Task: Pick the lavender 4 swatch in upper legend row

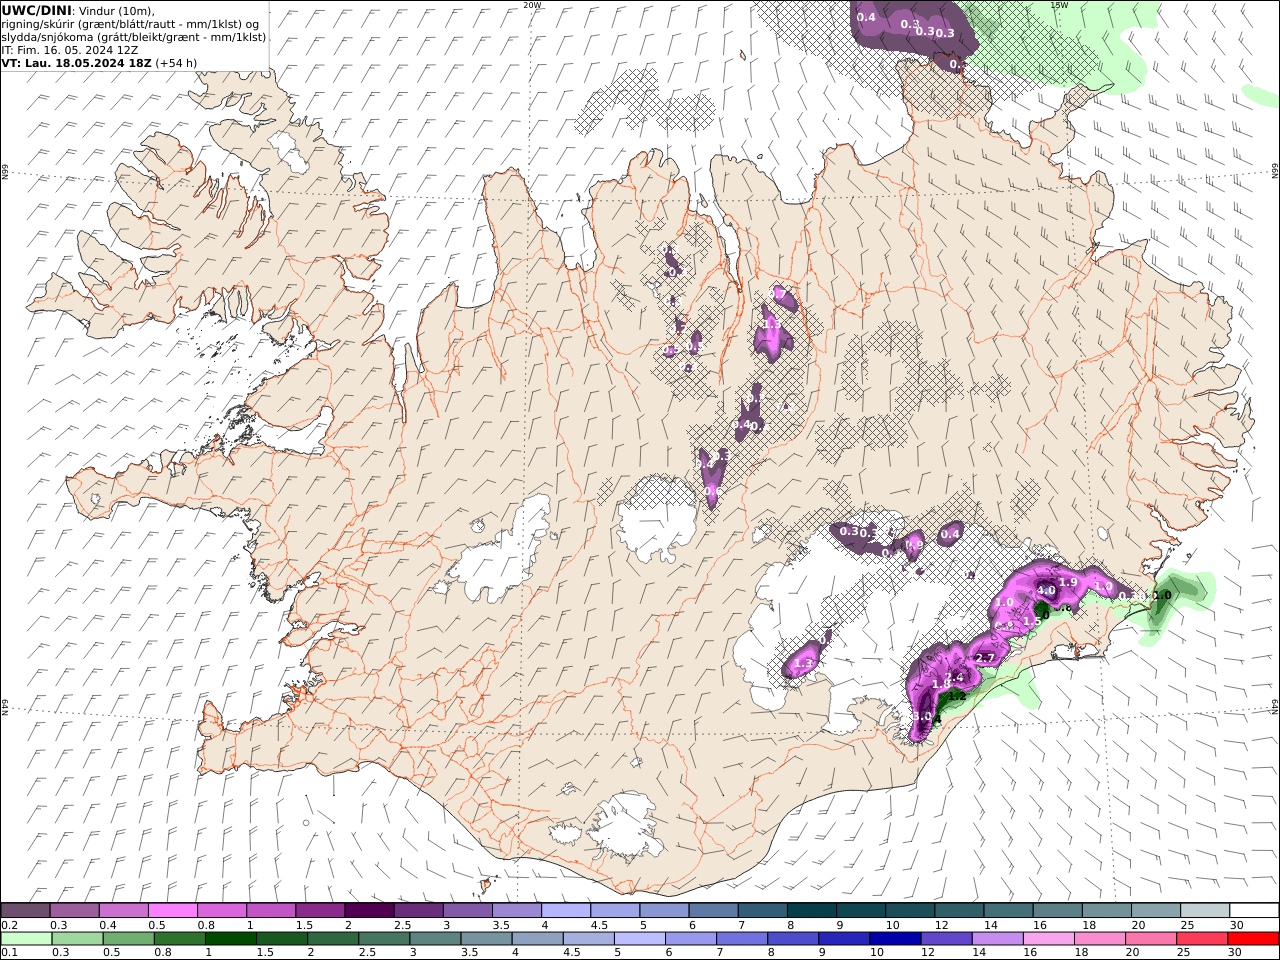Action: click(566, 911)
